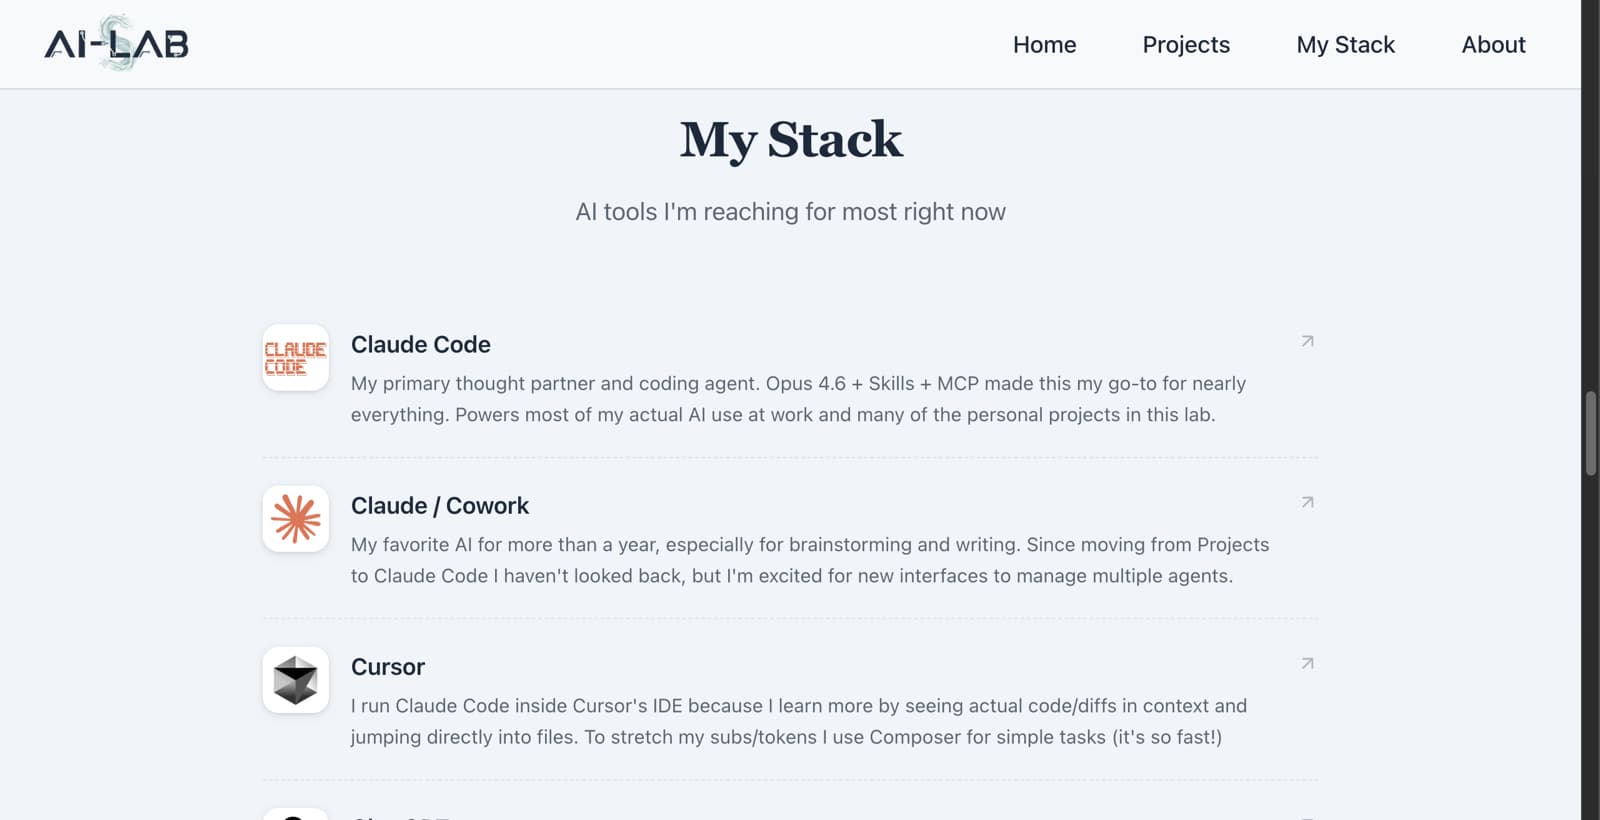The image size is (1600, 820).
Task: Open the Cursor title link
Action: click(x=388, y=666)
